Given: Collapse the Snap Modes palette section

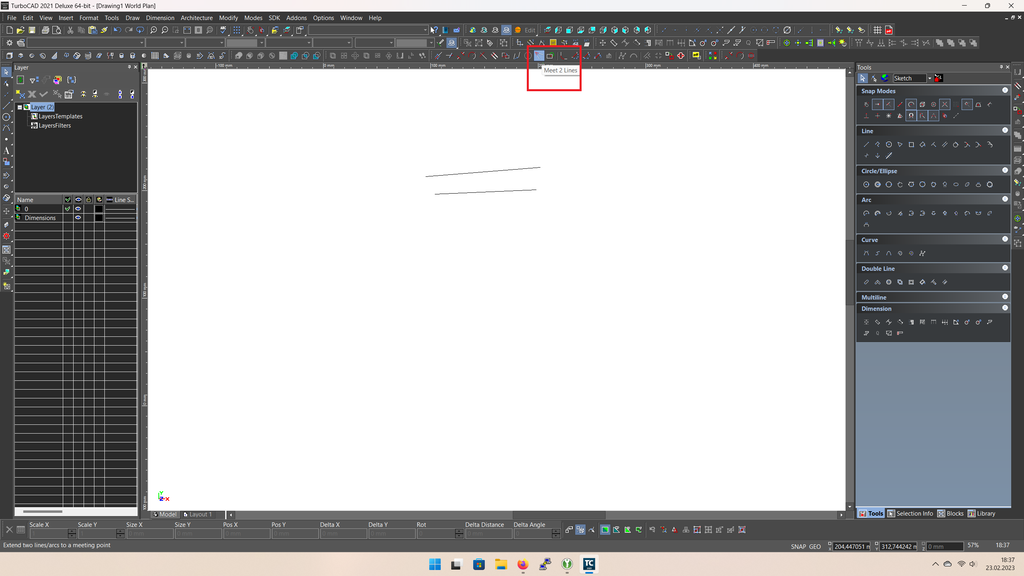Looking at the screenshot, I should click(x=1005, y=91).
